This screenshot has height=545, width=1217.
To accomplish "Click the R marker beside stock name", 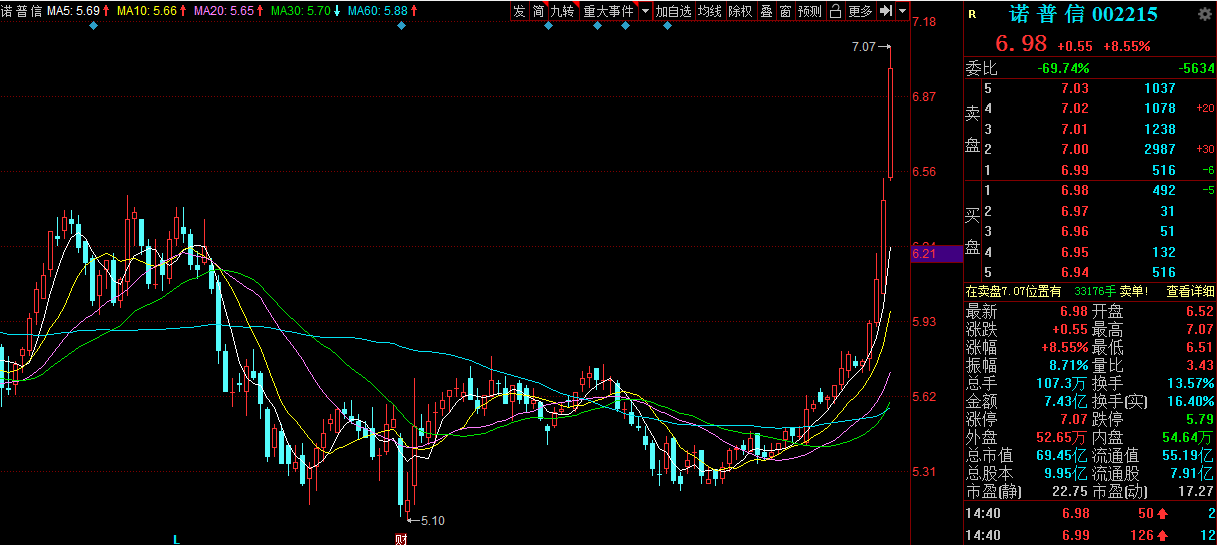I will coord(972,15).
